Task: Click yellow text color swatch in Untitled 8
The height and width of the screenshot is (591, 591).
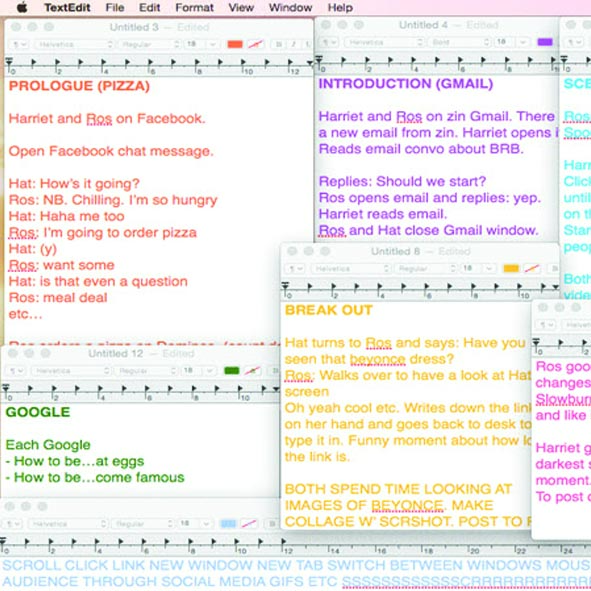Action: [x=511, y=268]
